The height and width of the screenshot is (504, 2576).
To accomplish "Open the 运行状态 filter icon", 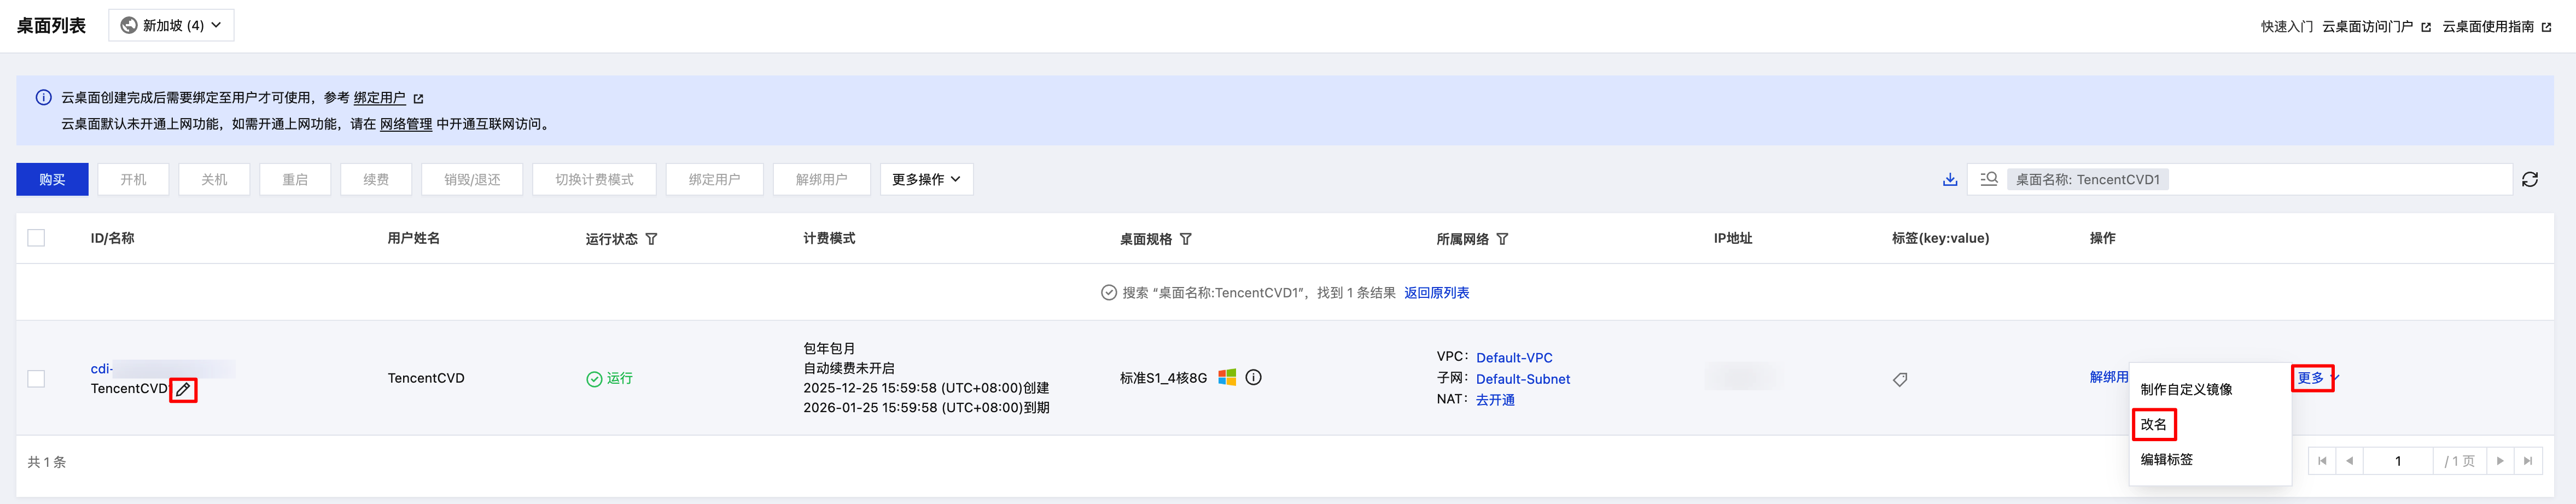I will (652, 239).
